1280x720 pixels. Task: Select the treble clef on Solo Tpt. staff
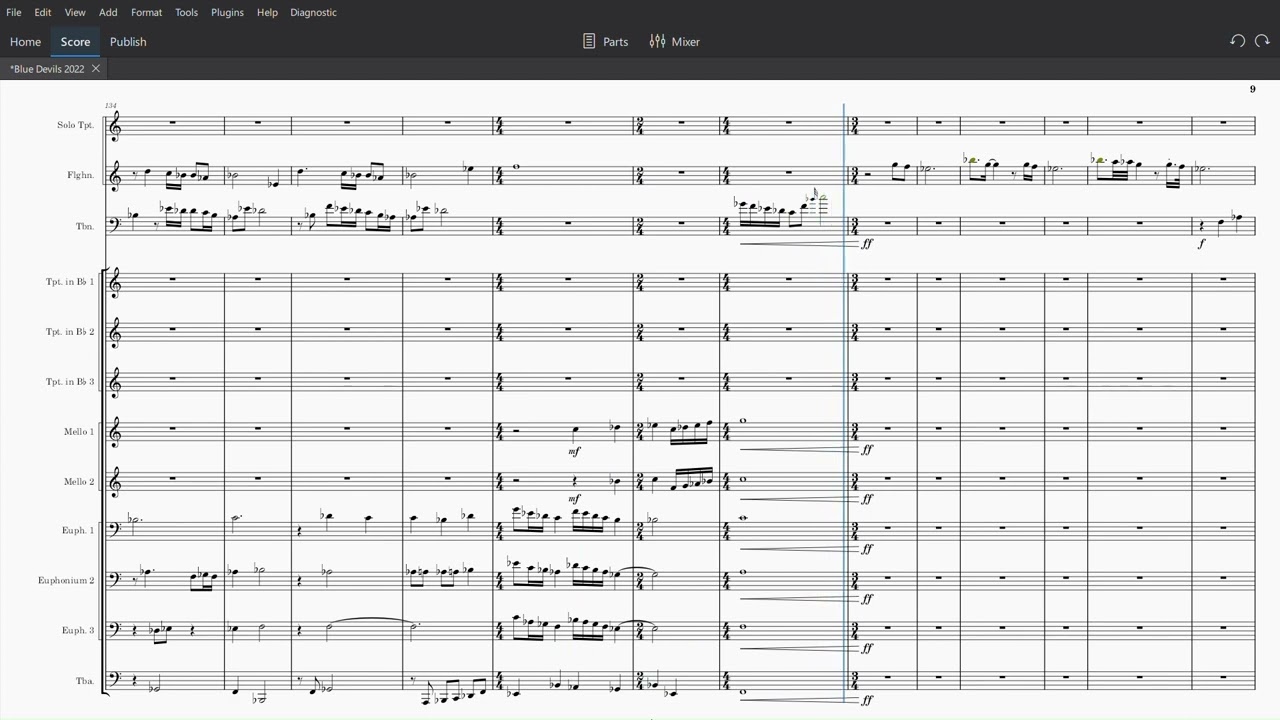pos(115,125)
